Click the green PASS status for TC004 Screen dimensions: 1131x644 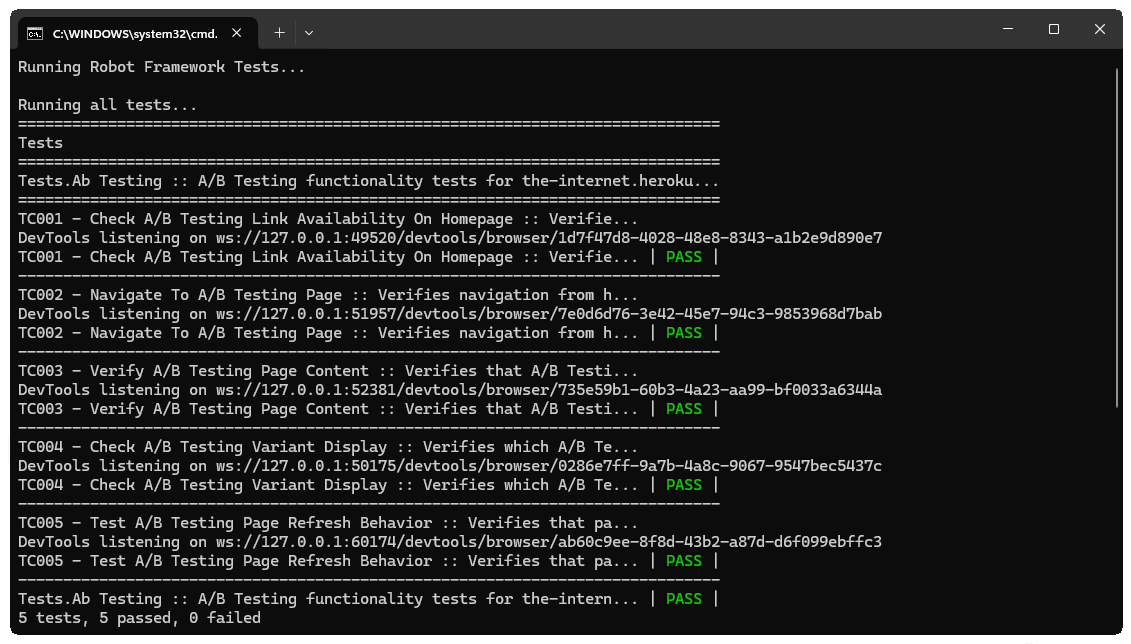click(x=684, y=485)
